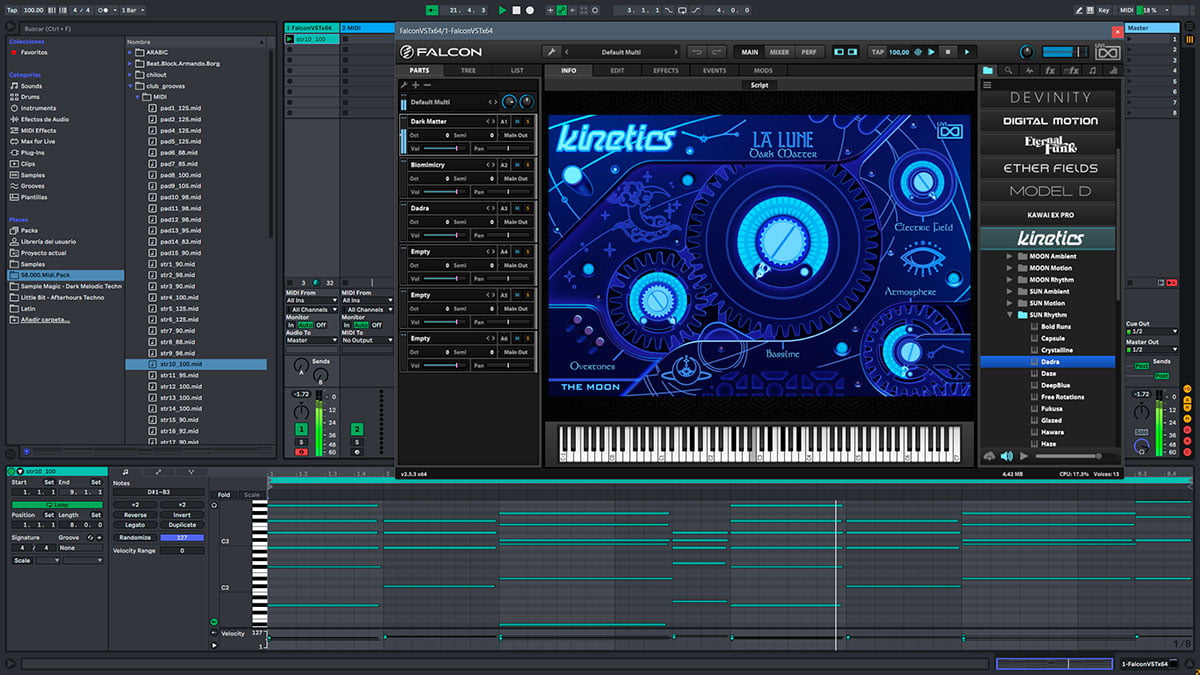Switch Falcon to PERF view
This screenshot has width=1200, height=675.
(808, 51)
